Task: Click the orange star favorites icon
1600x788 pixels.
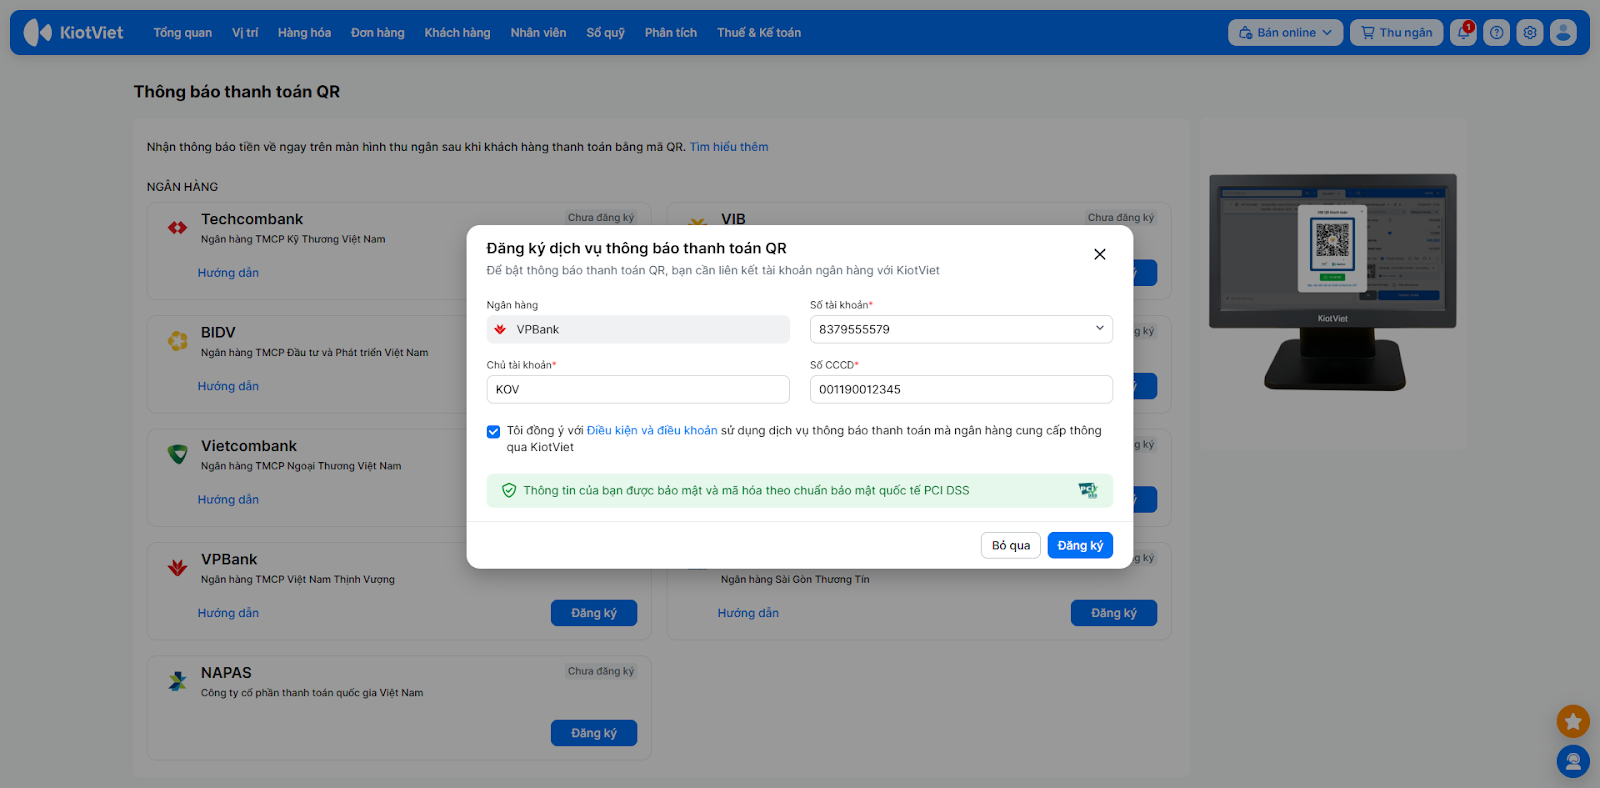Action: (1573, 721)
